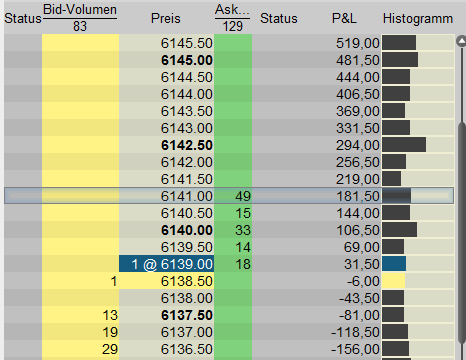466x360 pixels.
Task: Click P&L value 181,50
Action: click(x=358, y=196)
